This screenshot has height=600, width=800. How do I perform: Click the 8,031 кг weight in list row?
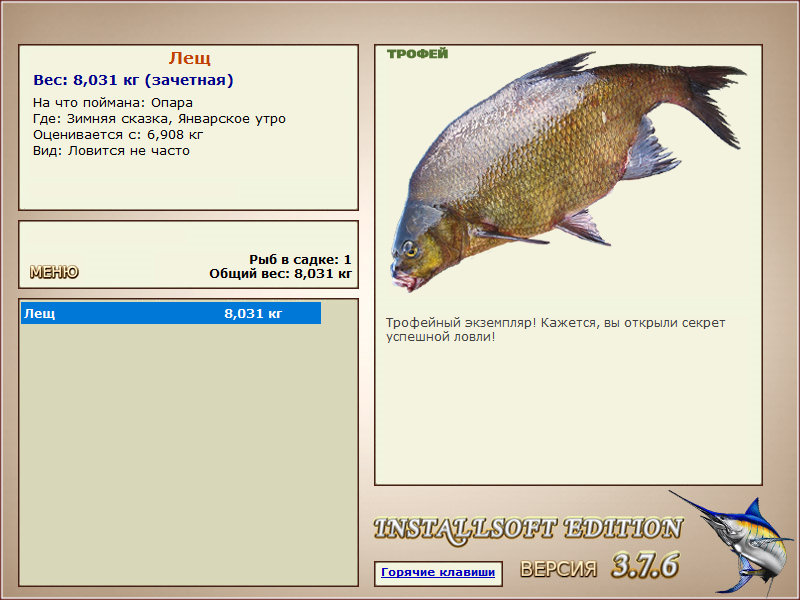tap(253, 313)
